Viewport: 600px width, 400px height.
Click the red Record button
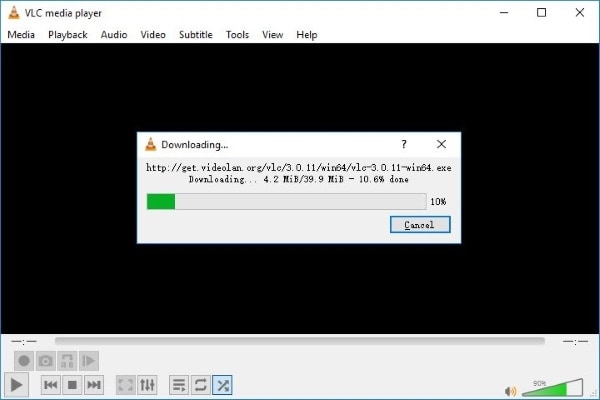(x=24, y=361)
